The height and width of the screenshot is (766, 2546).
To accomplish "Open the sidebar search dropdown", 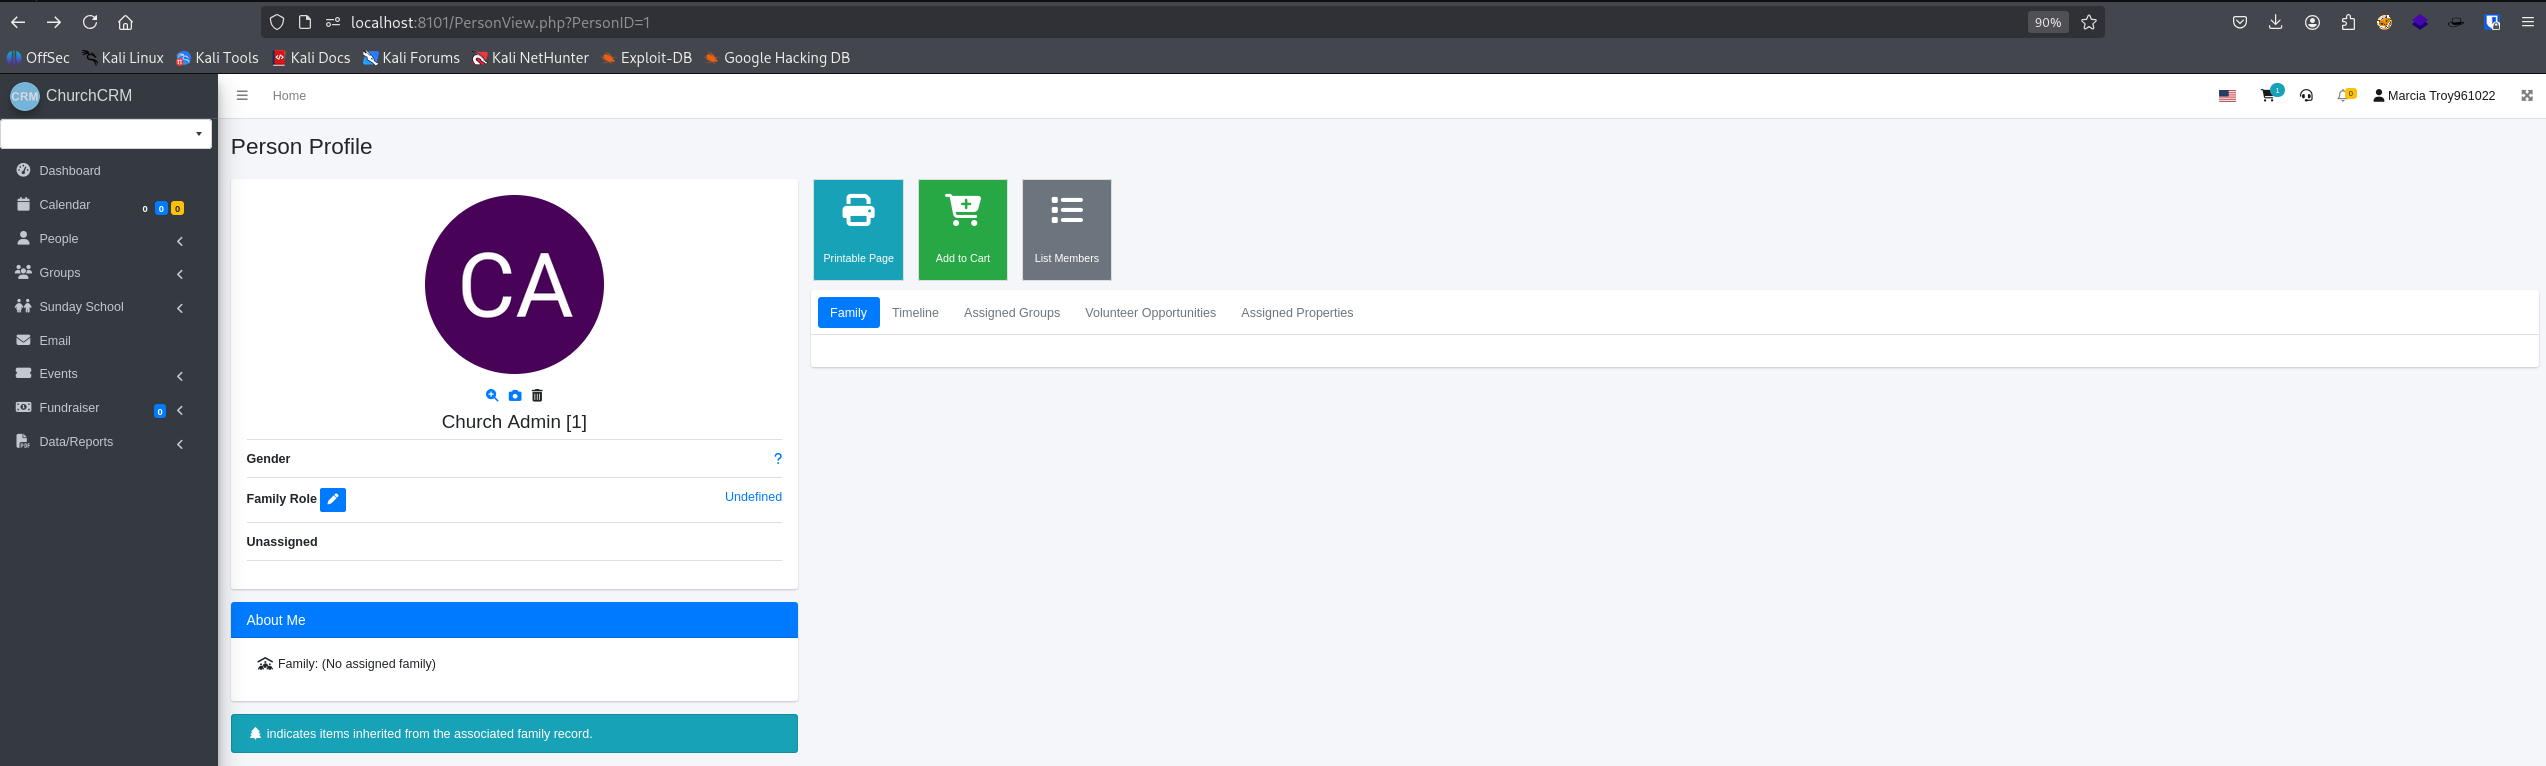I will coord(106,133).
